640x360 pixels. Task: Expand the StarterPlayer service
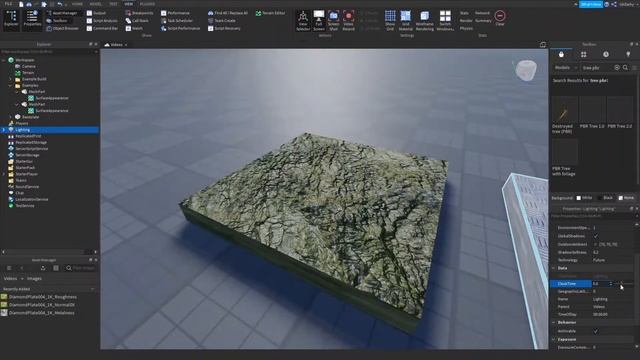[4, 174]
